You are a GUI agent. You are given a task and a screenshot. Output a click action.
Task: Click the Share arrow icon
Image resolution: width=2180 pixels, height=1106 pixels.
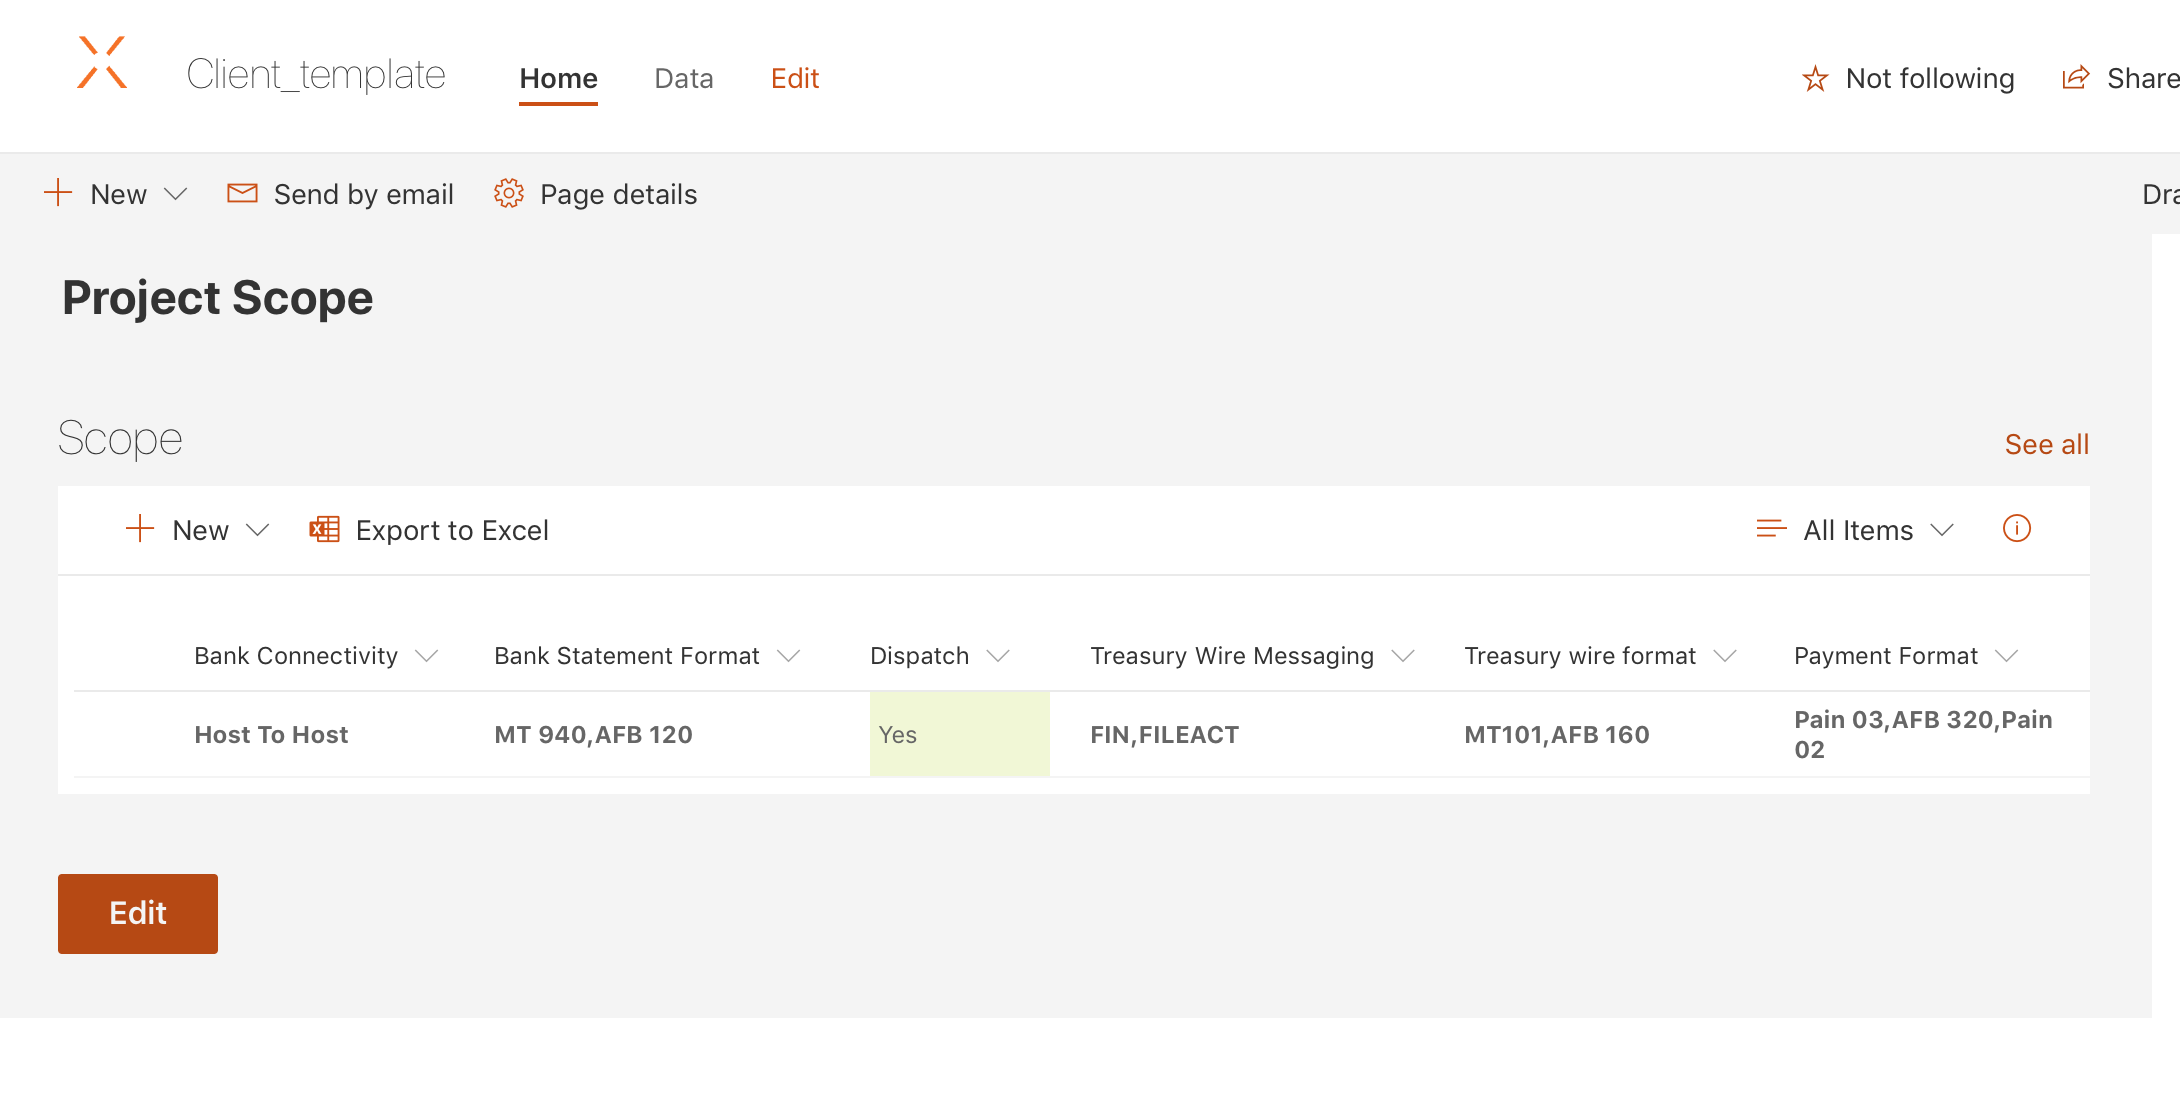tap(2076, 78)
